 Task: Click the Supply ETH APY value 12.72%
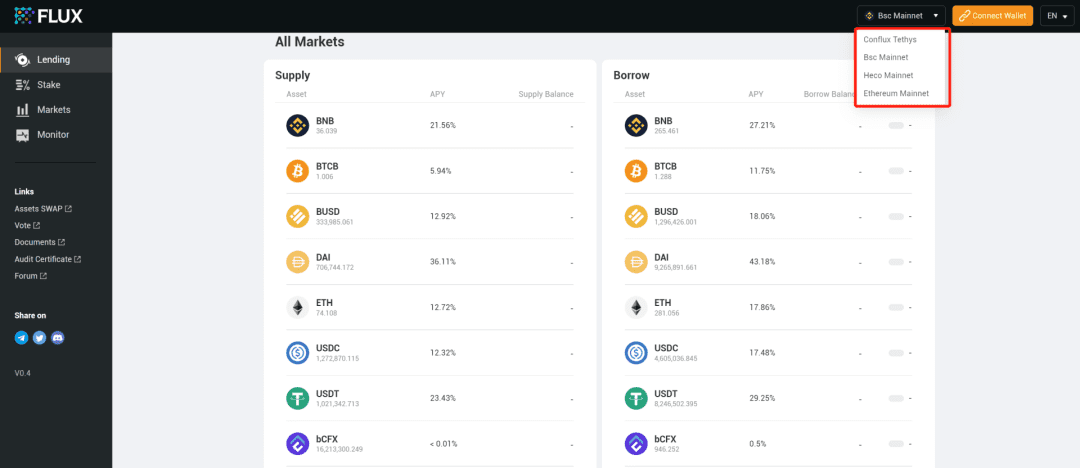pos(443,307)
